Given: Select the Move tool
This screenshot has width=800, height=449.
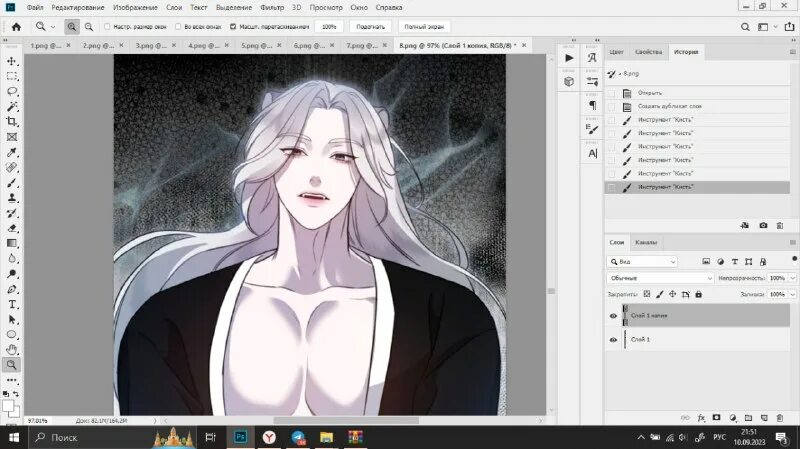Looking at the screenshot, I should 12,61.
